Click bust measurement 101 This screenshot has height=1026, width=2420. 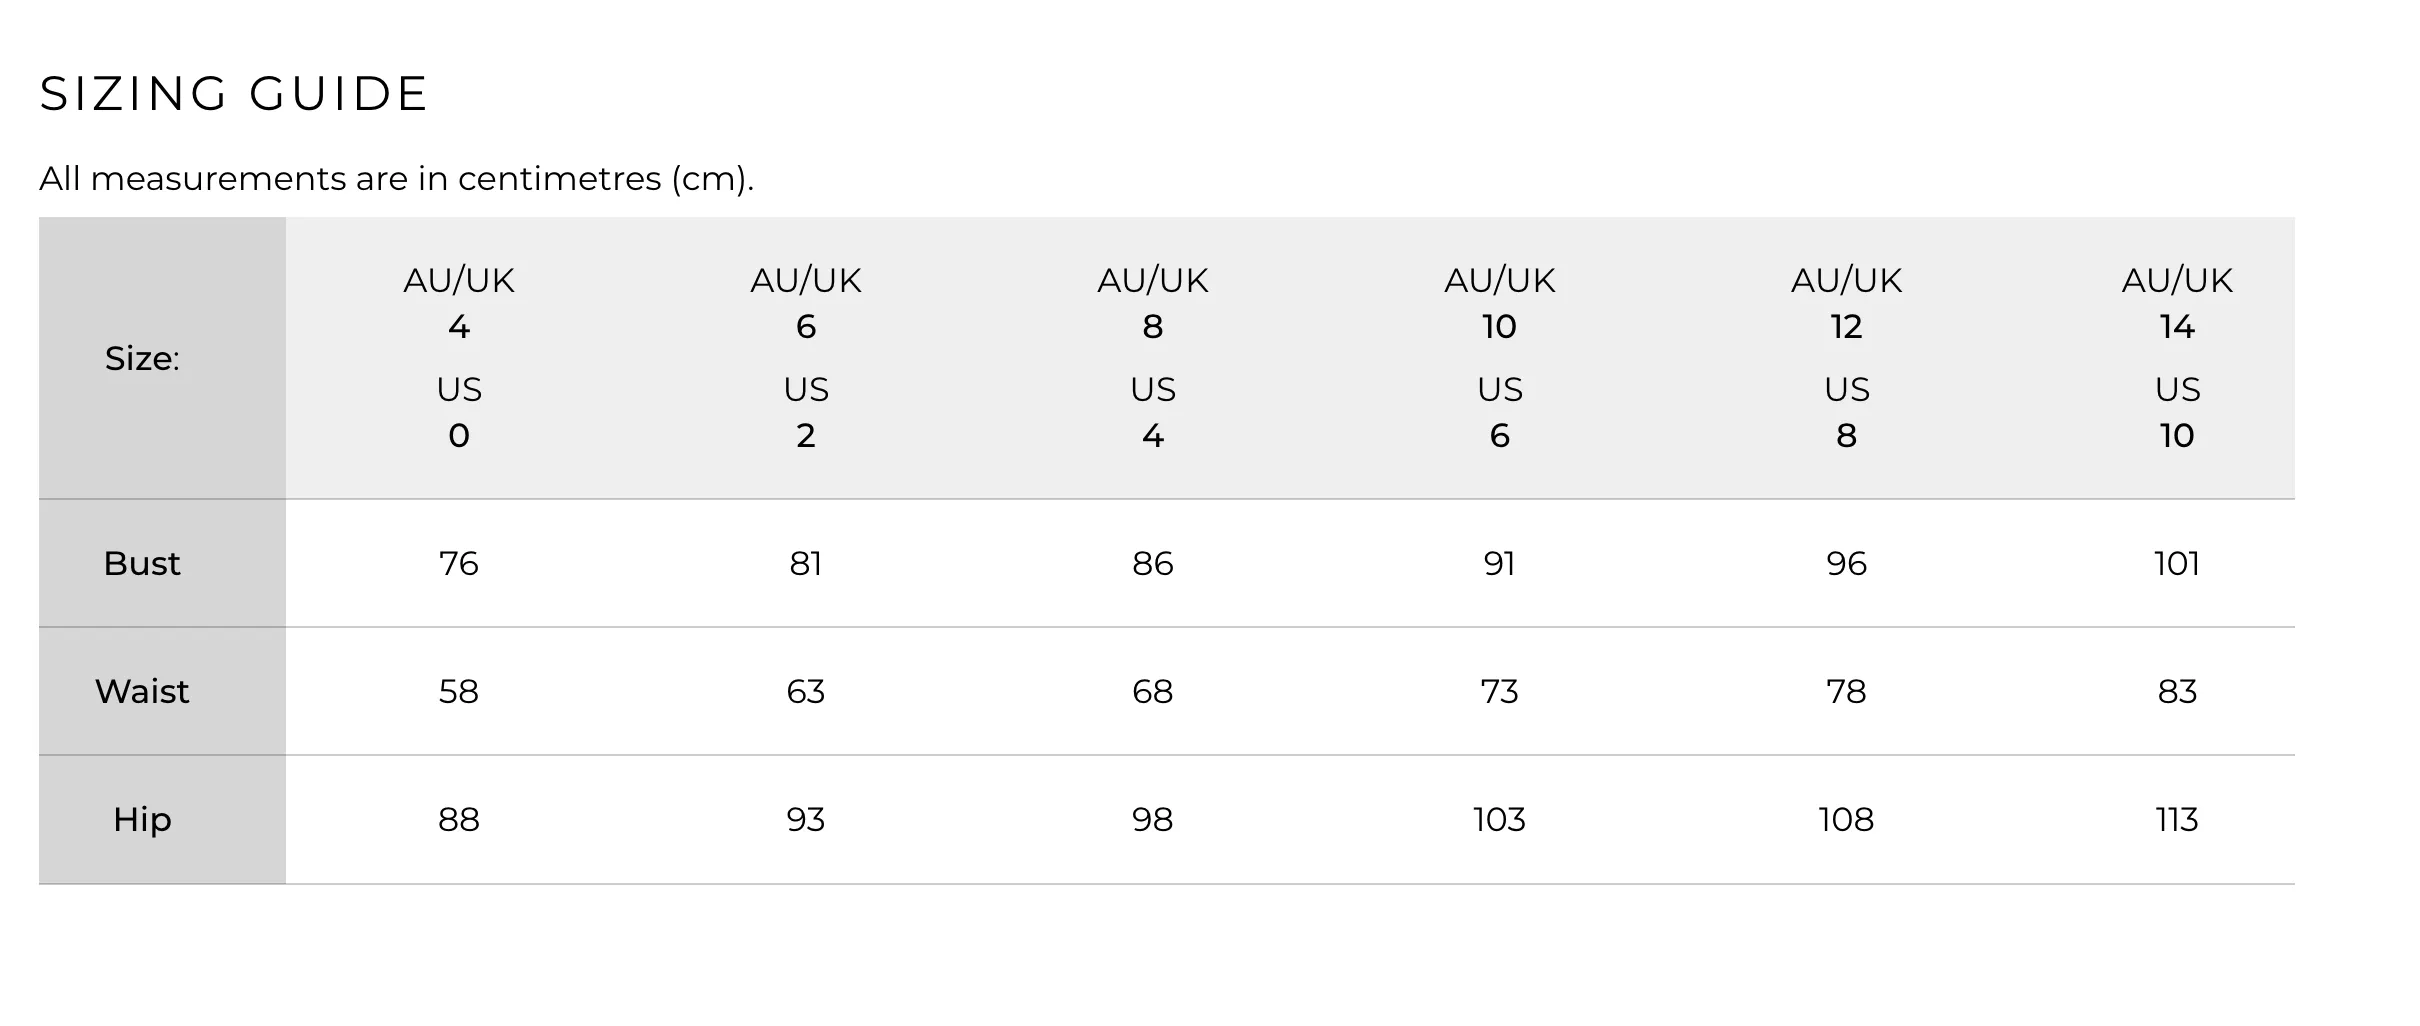(2177, 564)
